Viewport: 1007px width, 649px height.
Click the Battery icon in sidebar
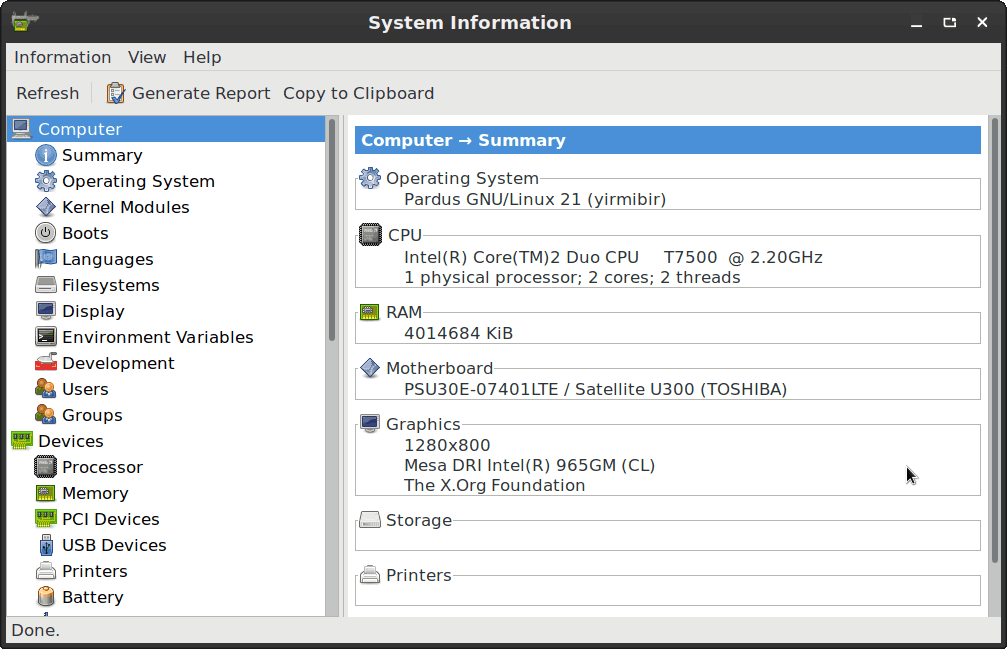coord(46,597)
